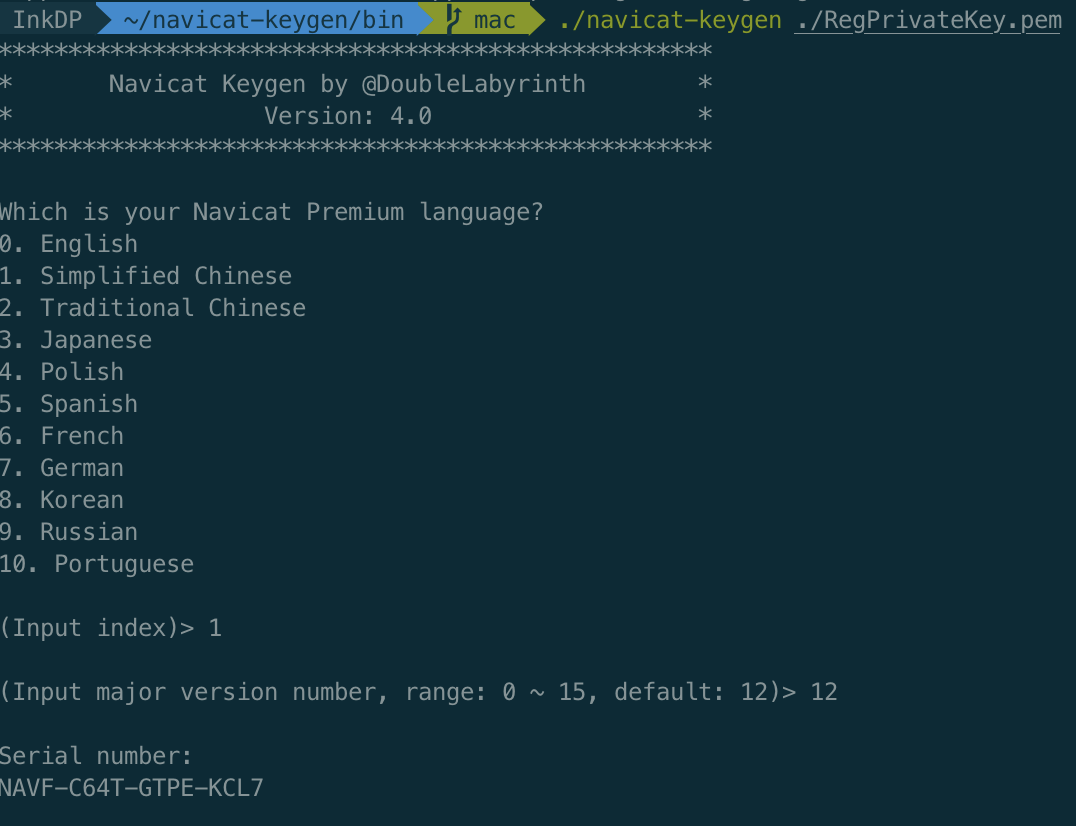Click the Serial number label
Image resolution: width=1076 pixels, height=826 pixels.
(x=96, y=756)
